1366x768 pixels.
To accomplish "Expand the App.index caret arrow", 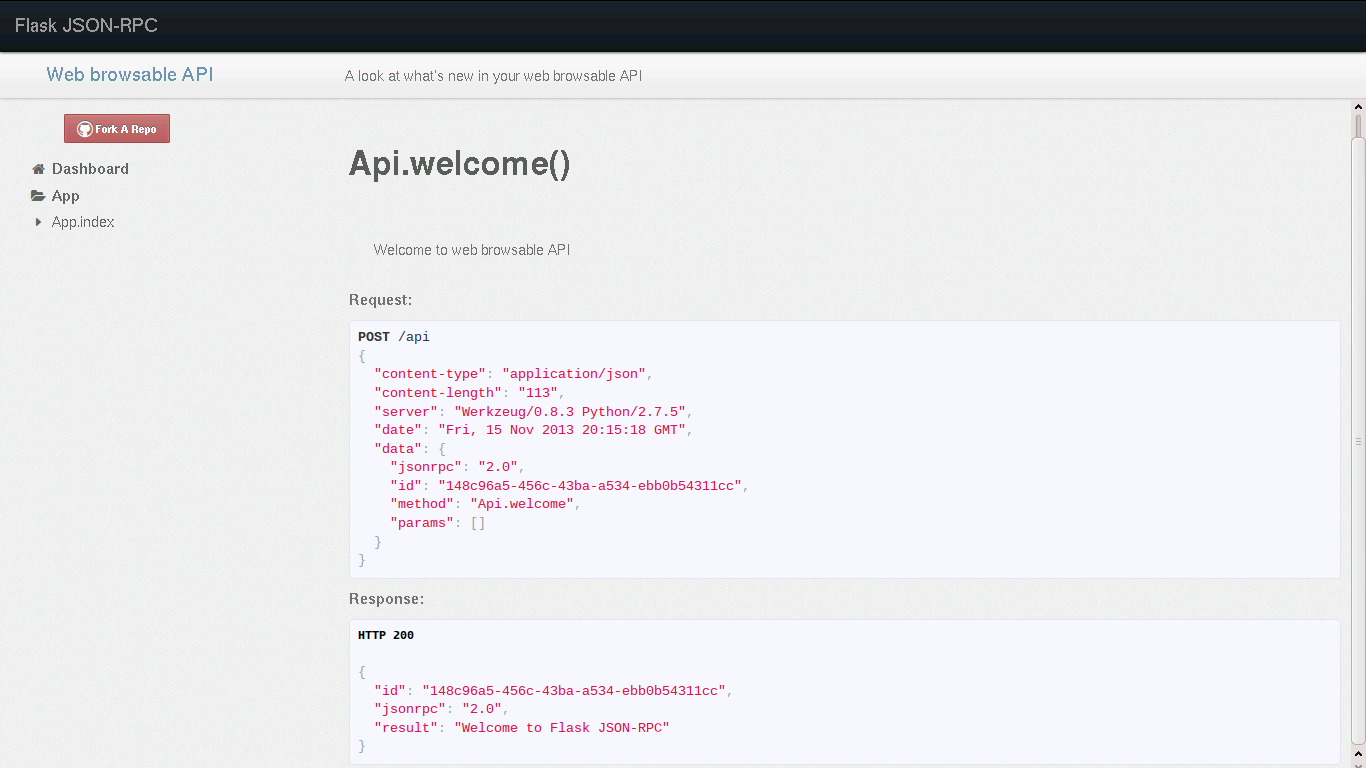I will pos(38,222).
